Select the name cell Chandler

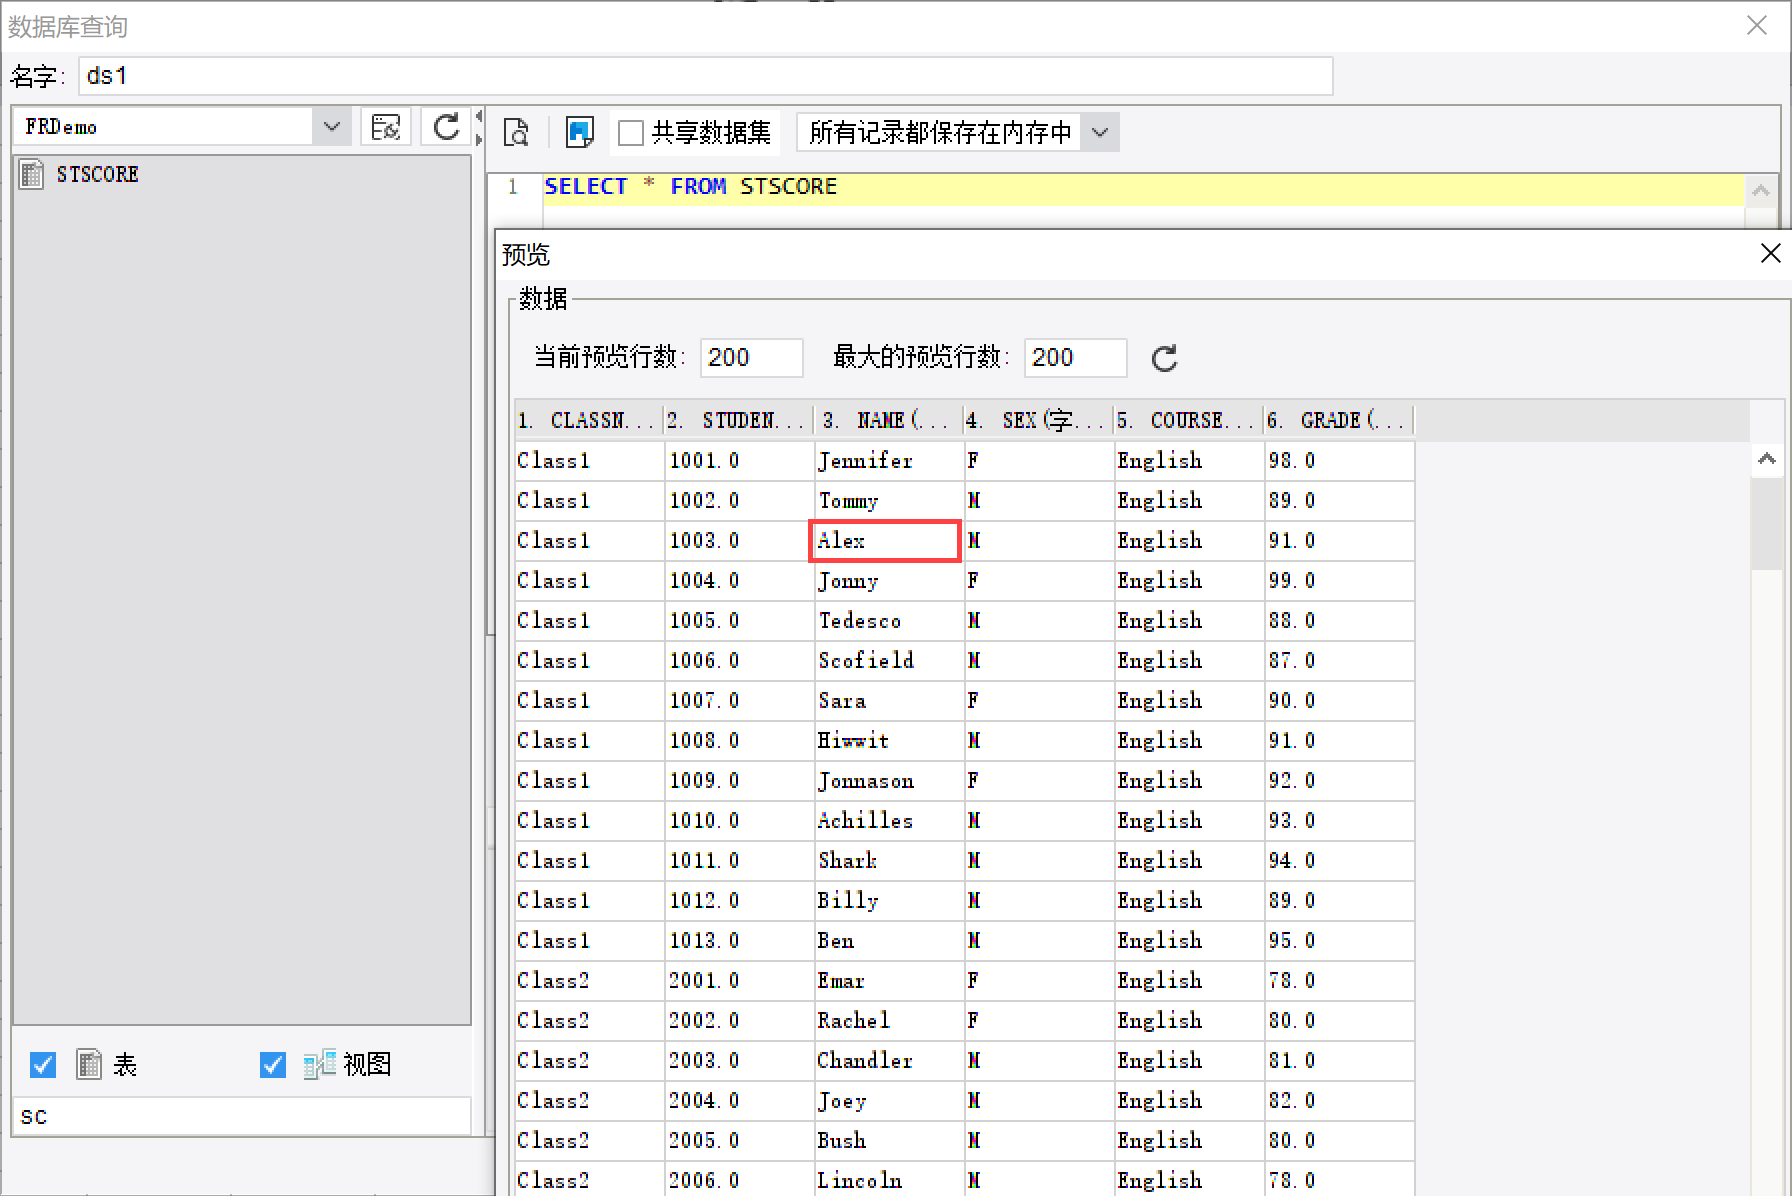coord(889,1061)
